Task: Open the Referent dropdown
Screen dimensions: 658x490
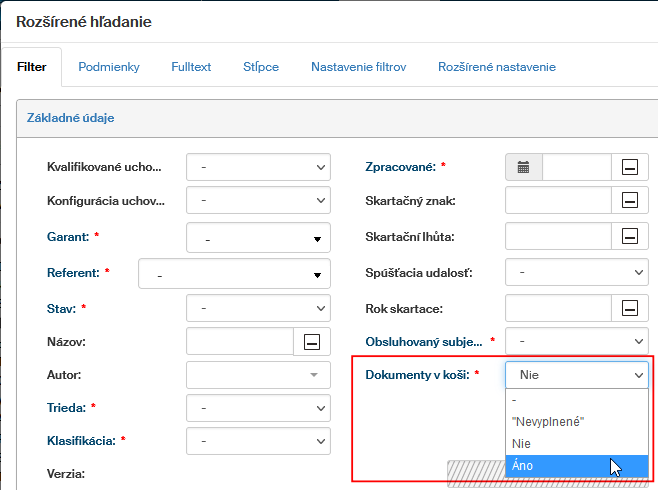Action: pos(234,273)
